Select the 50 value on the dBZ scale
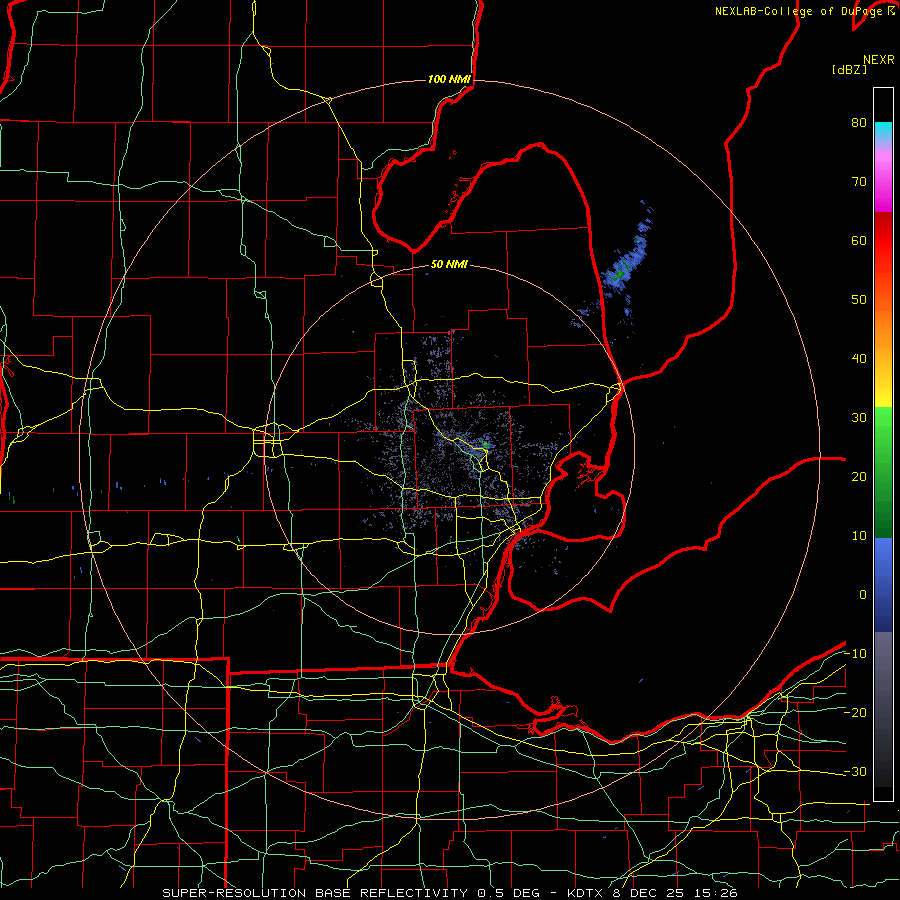 (859, 300)
